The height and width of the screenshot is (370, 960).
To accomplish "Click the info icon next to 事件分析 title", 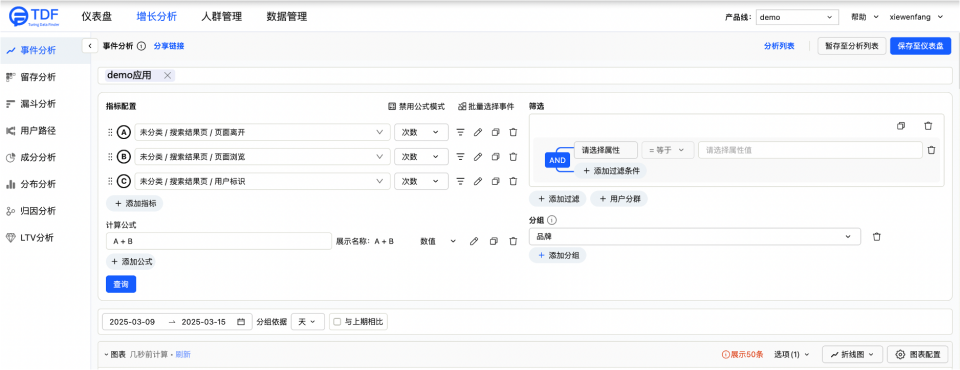I will coord(141,46).
